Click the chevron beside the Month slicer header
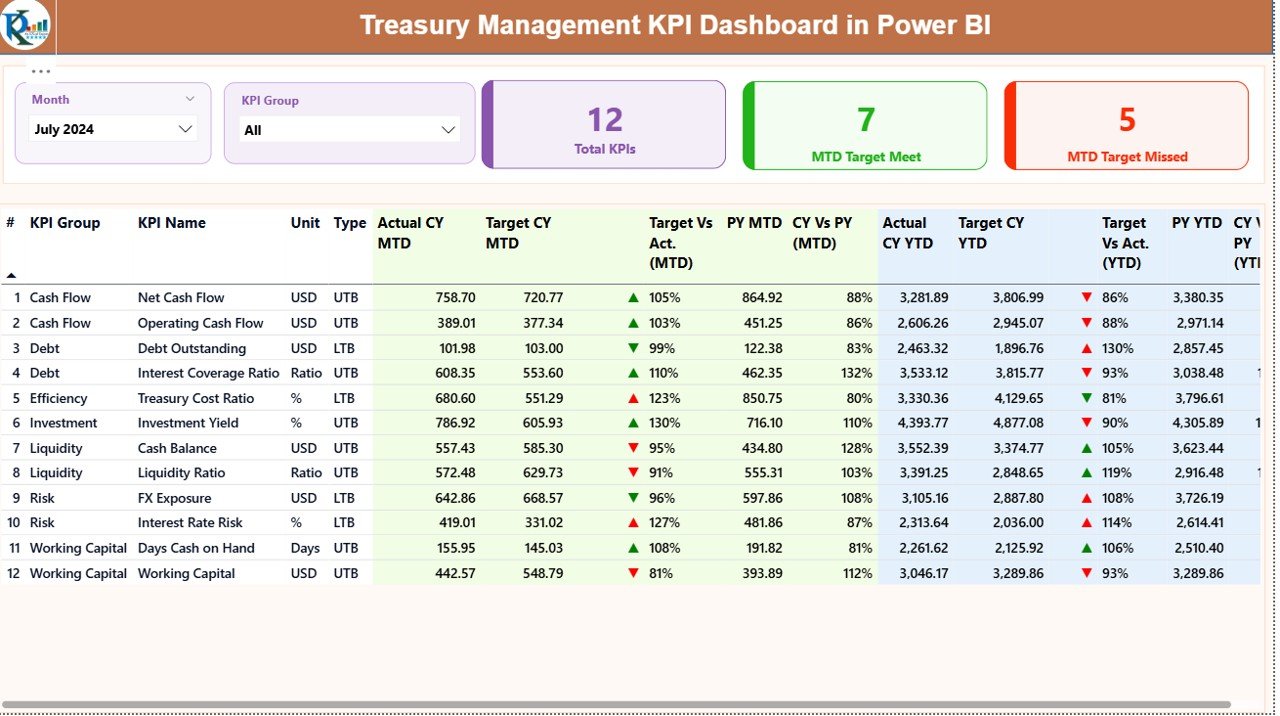 tap(191, 99)
